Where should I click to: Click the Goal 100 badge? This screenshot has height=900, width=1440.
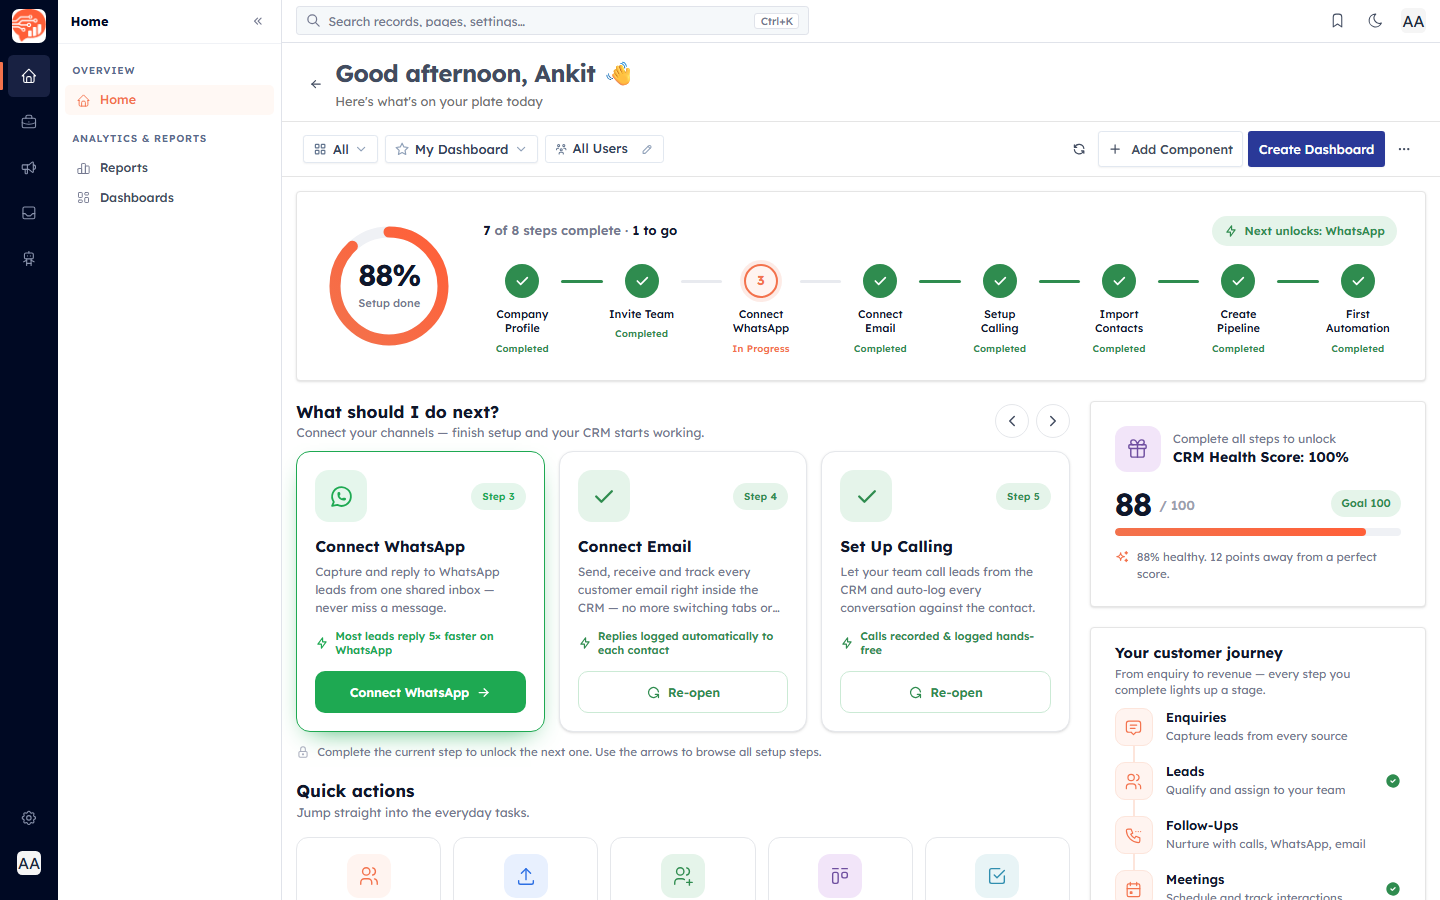pos(1366,503)
